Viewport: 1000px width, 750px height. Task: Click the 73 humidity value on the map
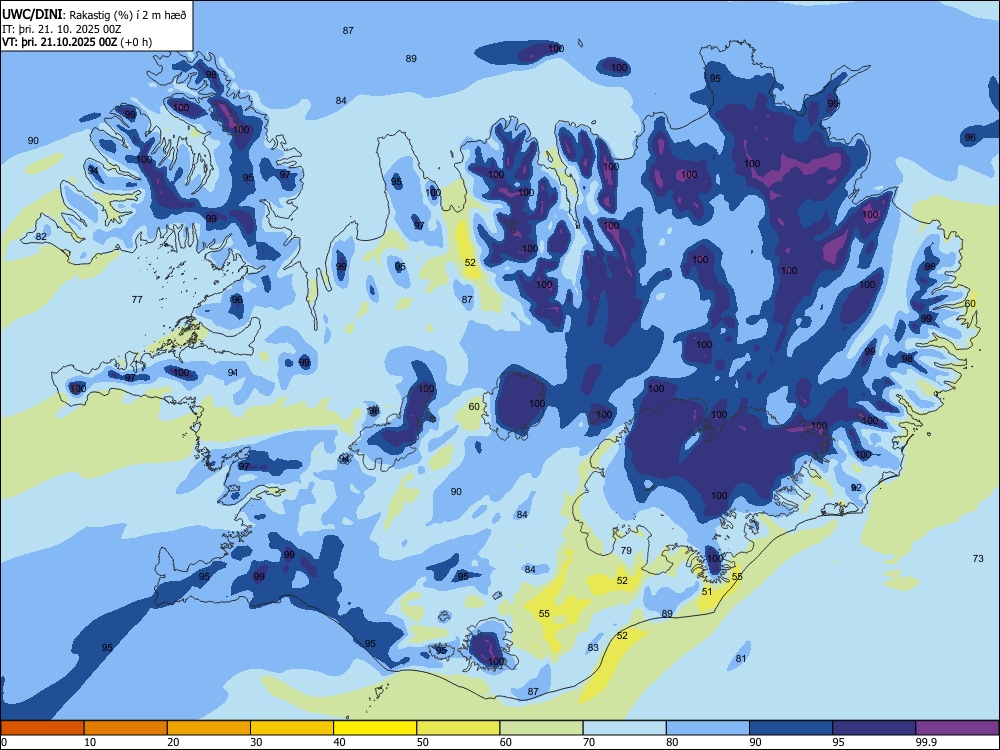click(x=978, y=558)
